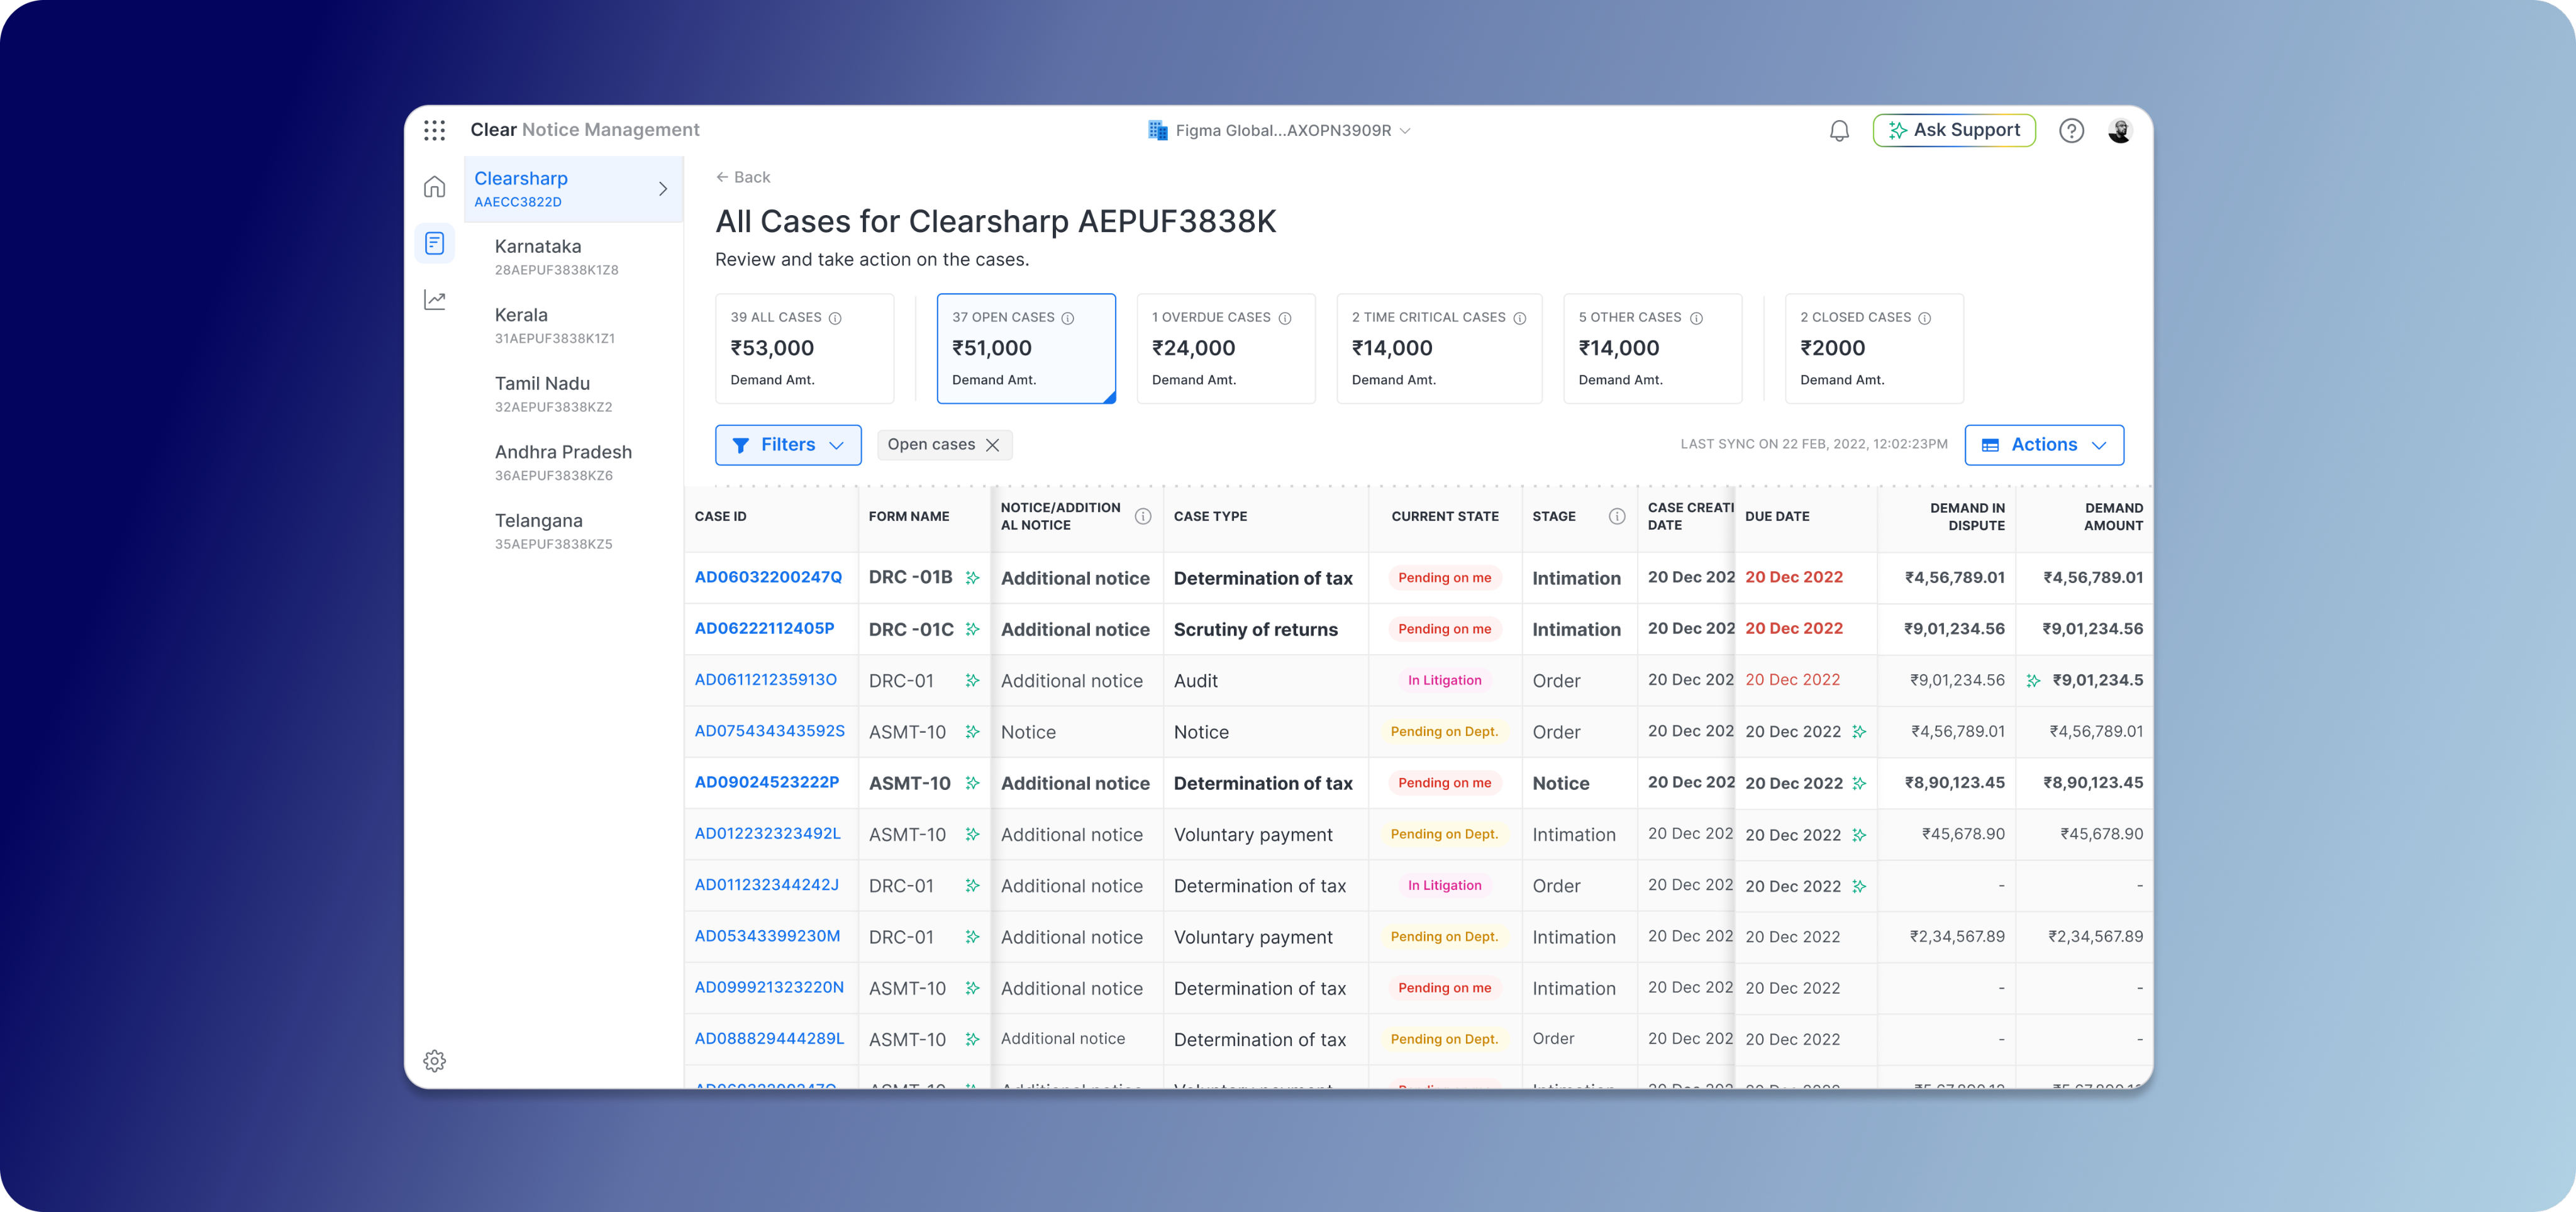Select the 39 All Cases summary card
This screenshot has width=2576, height=1212.
(x=804, y=348)
